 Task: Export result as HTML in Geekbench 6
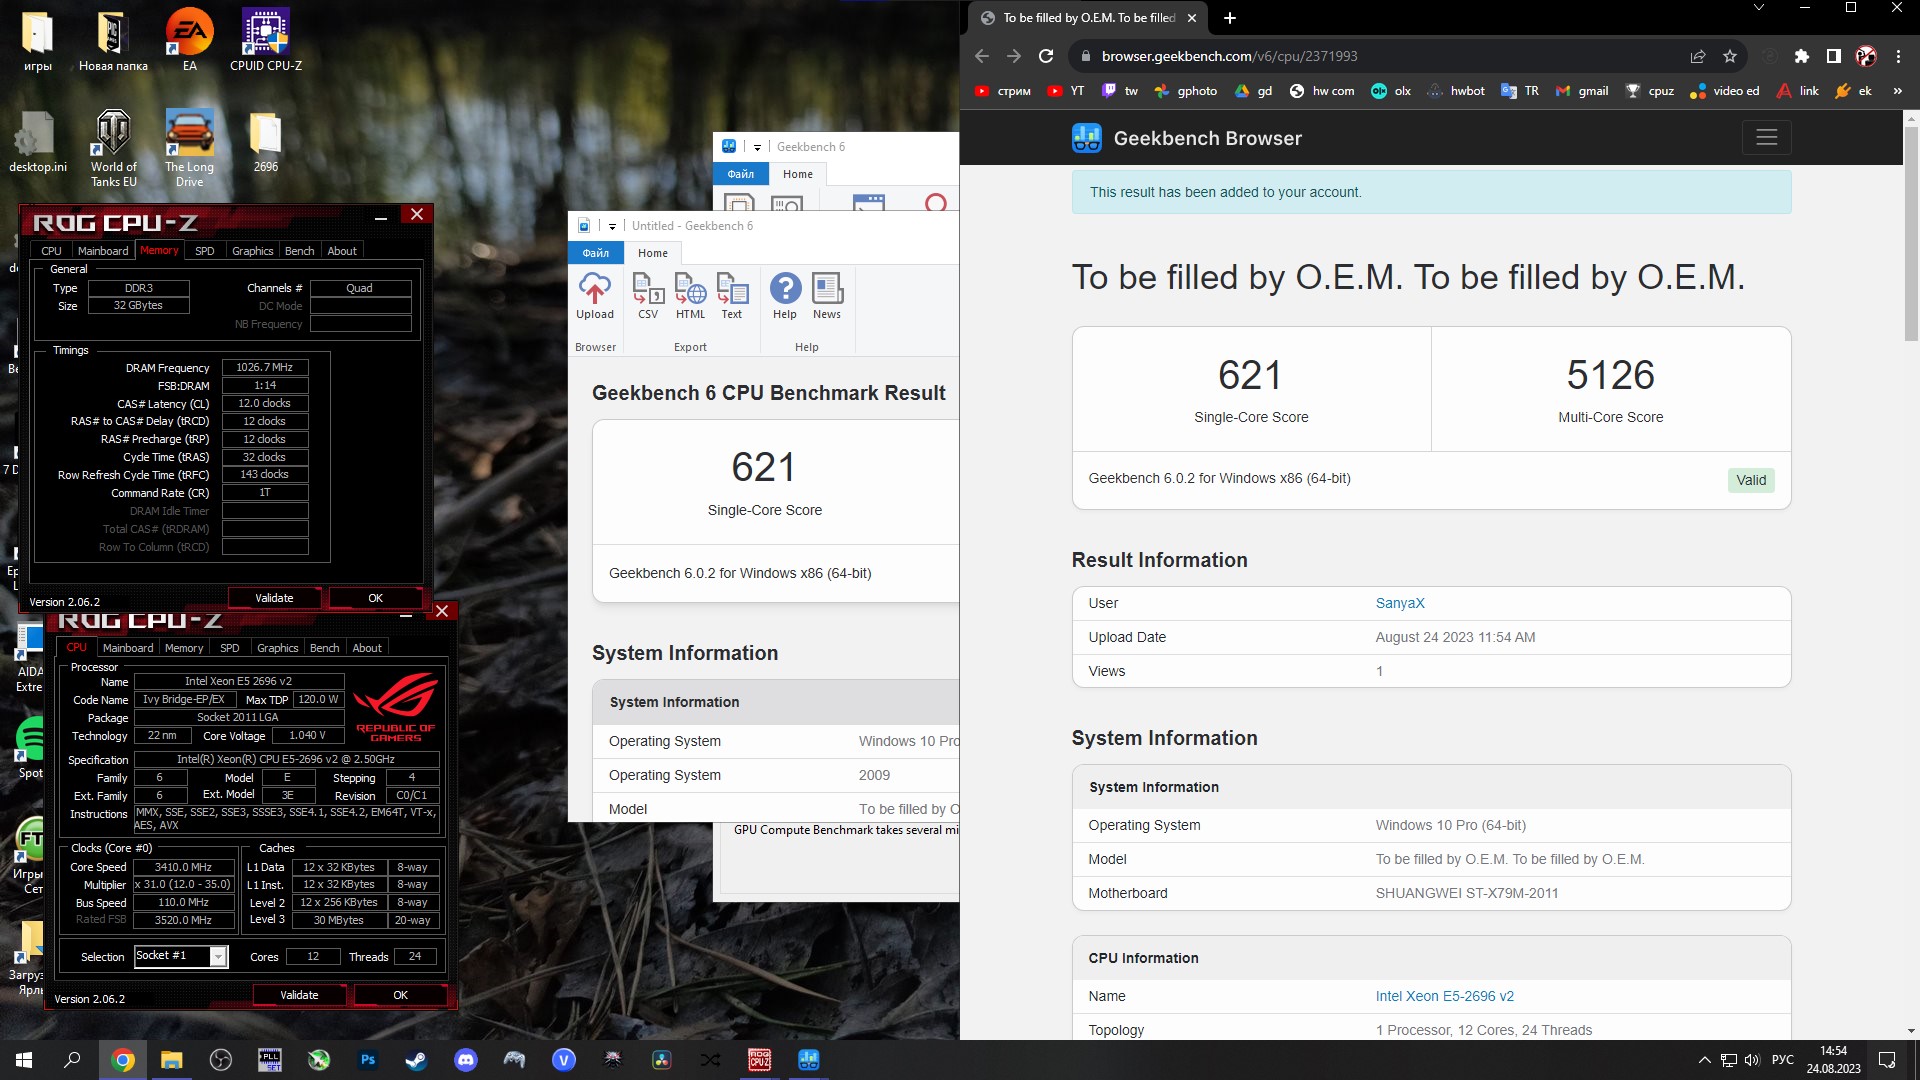coord(690,296)
